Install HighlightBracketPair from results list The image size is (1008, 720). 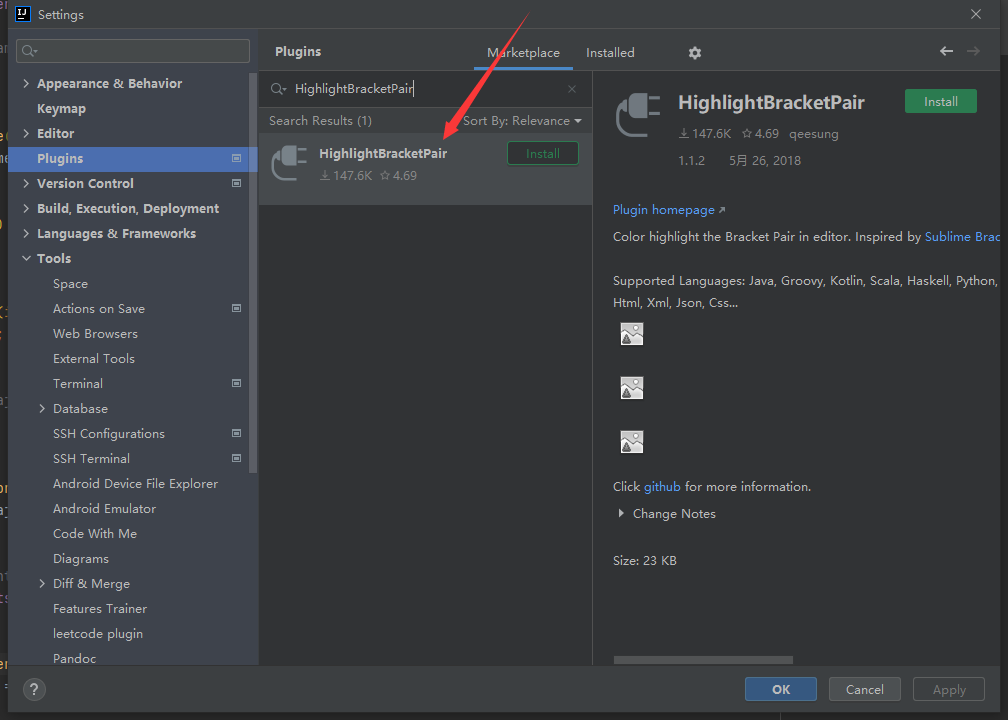tap(543, 154)
